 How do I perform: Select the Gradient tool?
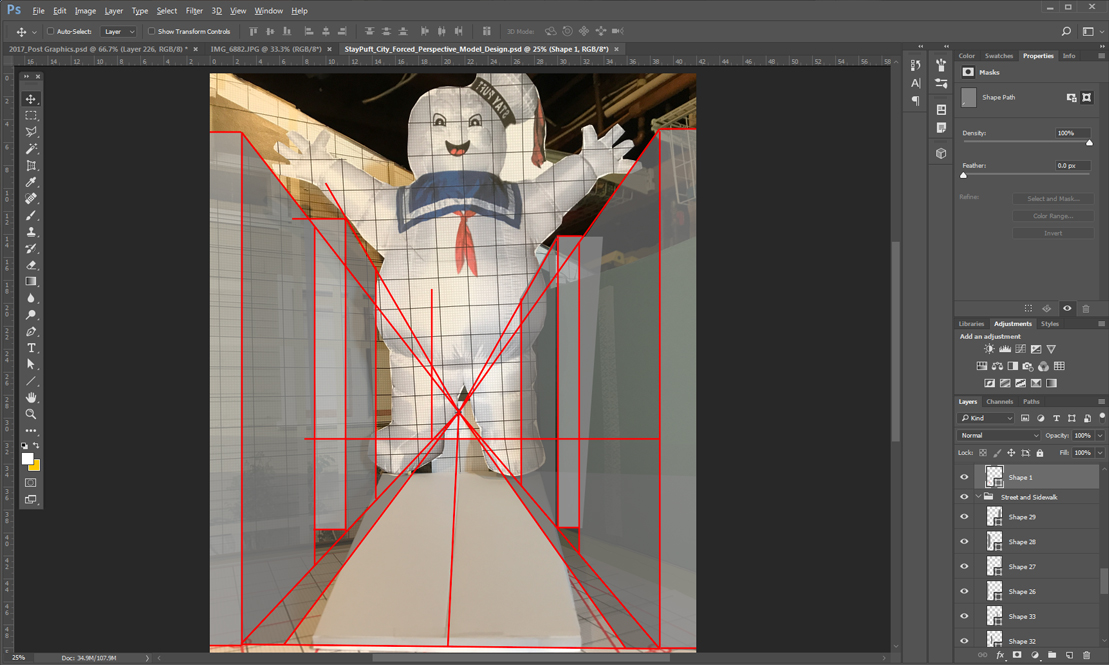pos(30,282)
